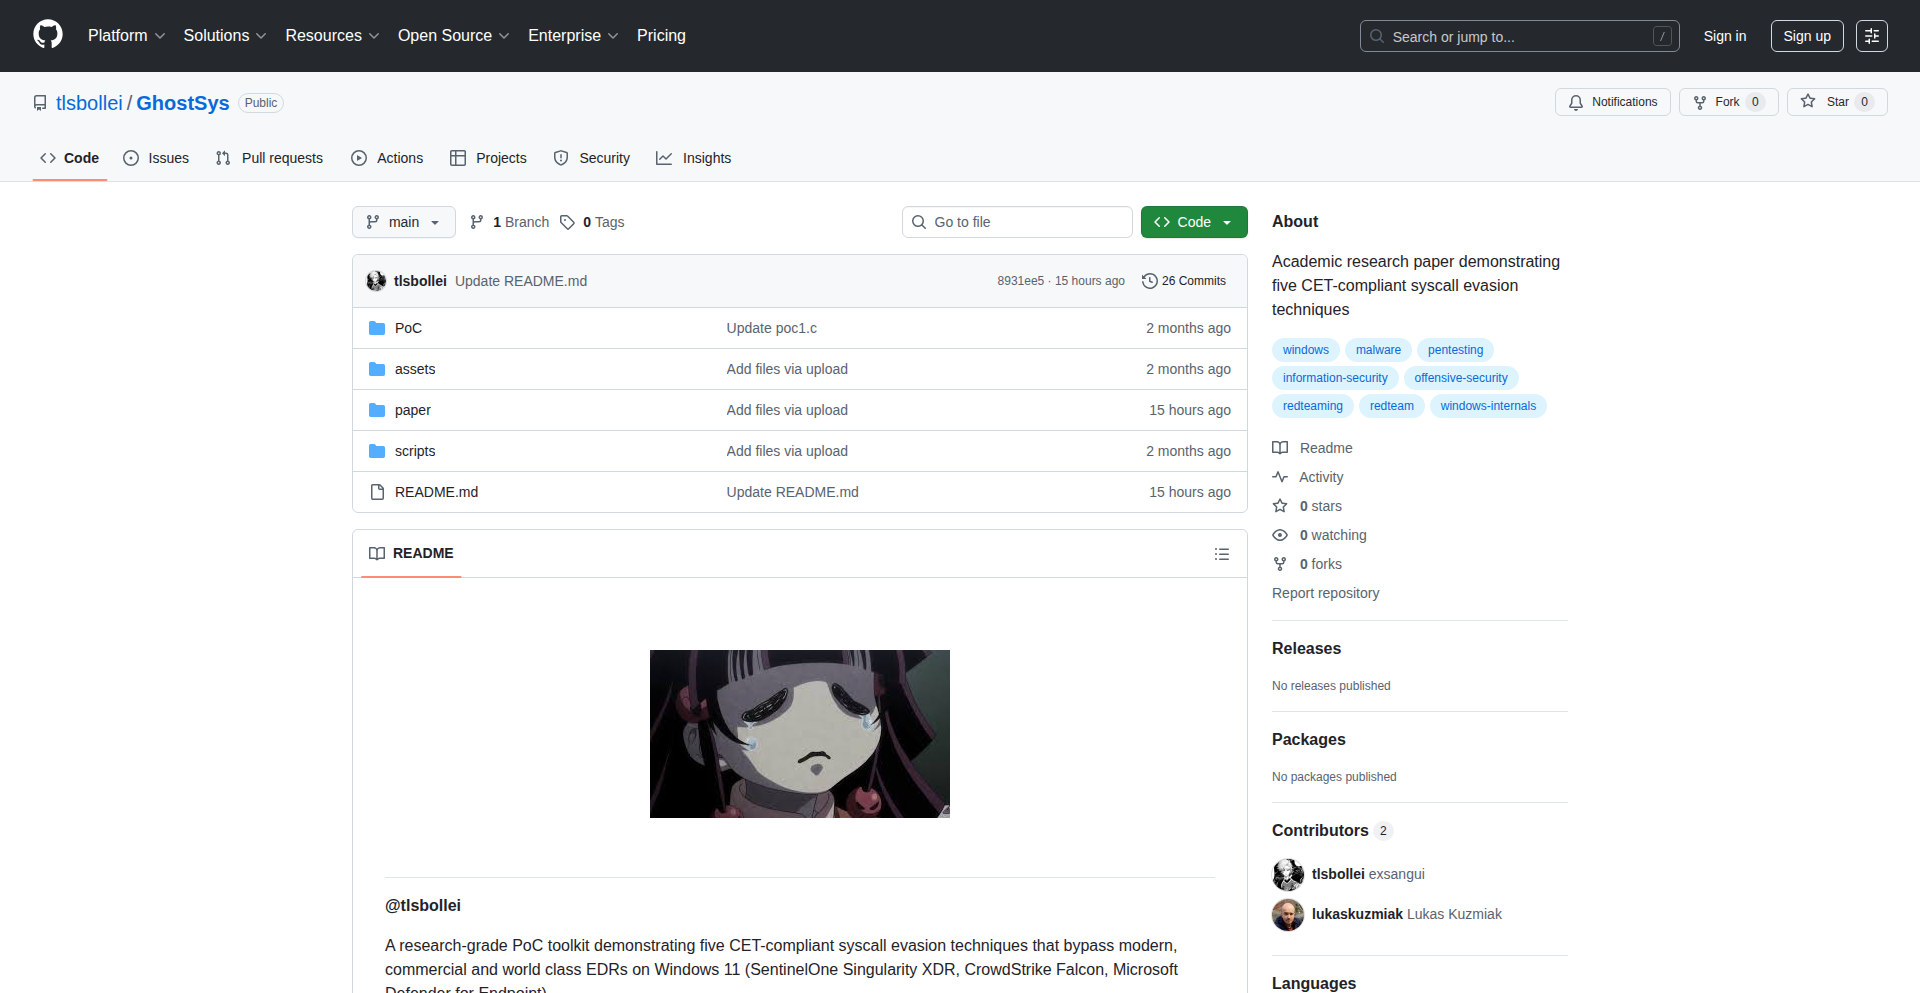Image resolution: width=1920 pixels, height=993 pixels.
Task: Click tlsbollei avatar in Contributors list
Action: click(1288, 874)
